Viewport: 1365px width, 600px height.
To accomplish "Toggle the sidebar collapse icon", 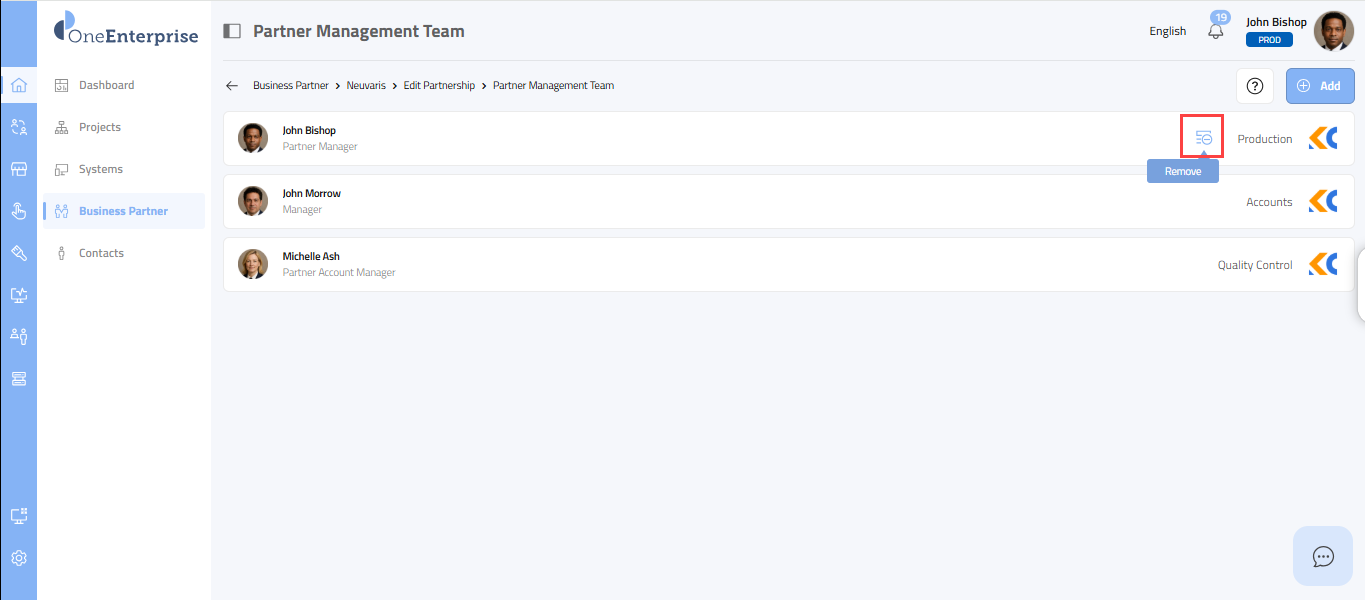I will click(232, 31).
